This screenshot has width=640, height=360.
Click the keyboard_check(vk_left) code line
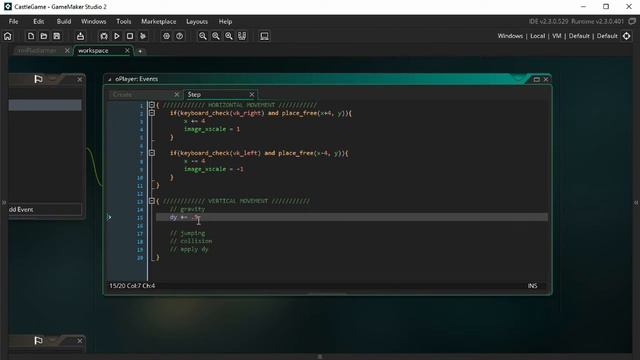(259, 153)
